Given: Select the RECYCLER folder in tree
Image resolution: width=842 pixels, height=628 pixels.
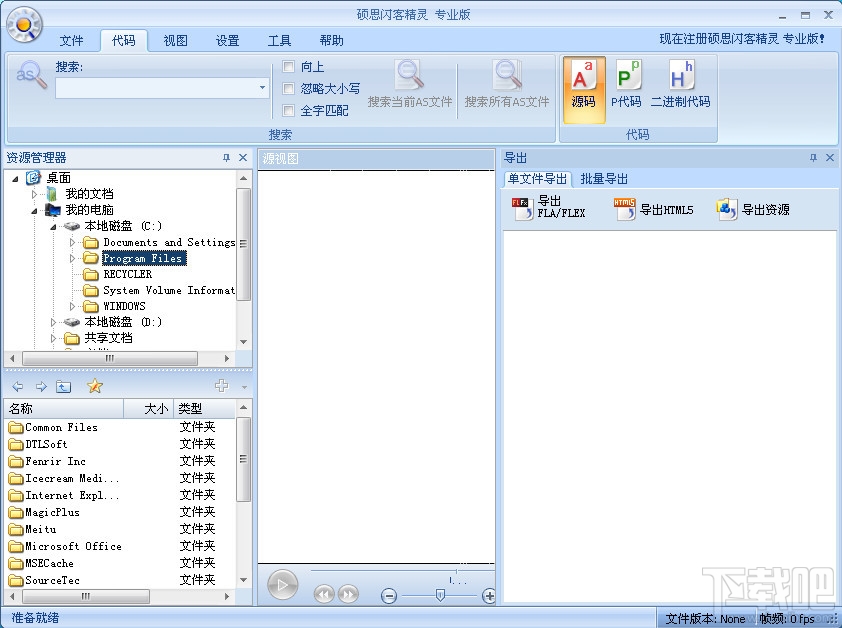Looking at the screenshot, I should coord(127,275).
